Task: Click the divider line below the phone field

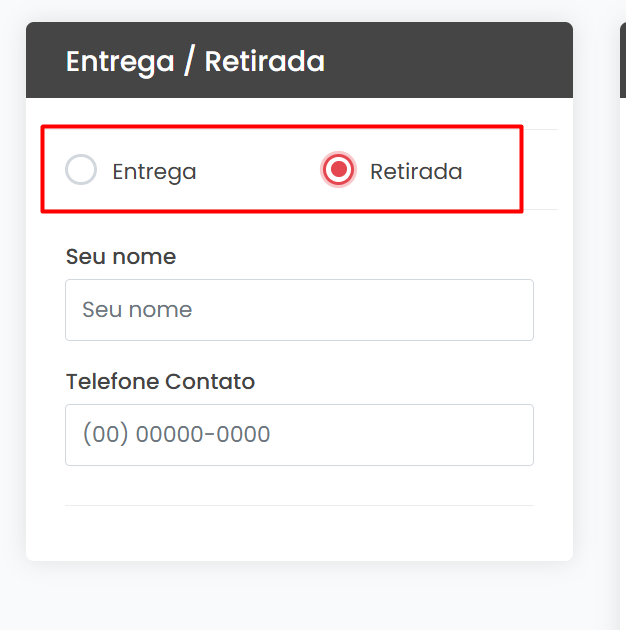Action: (299, 506)
